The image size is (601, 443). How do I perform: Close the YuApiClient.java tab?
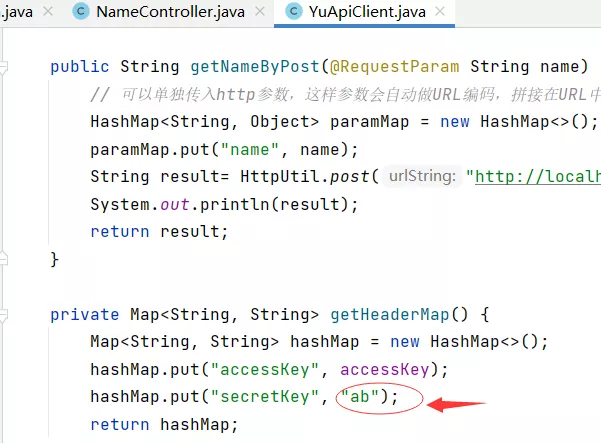pyautogui.click(x=440, y=11)
